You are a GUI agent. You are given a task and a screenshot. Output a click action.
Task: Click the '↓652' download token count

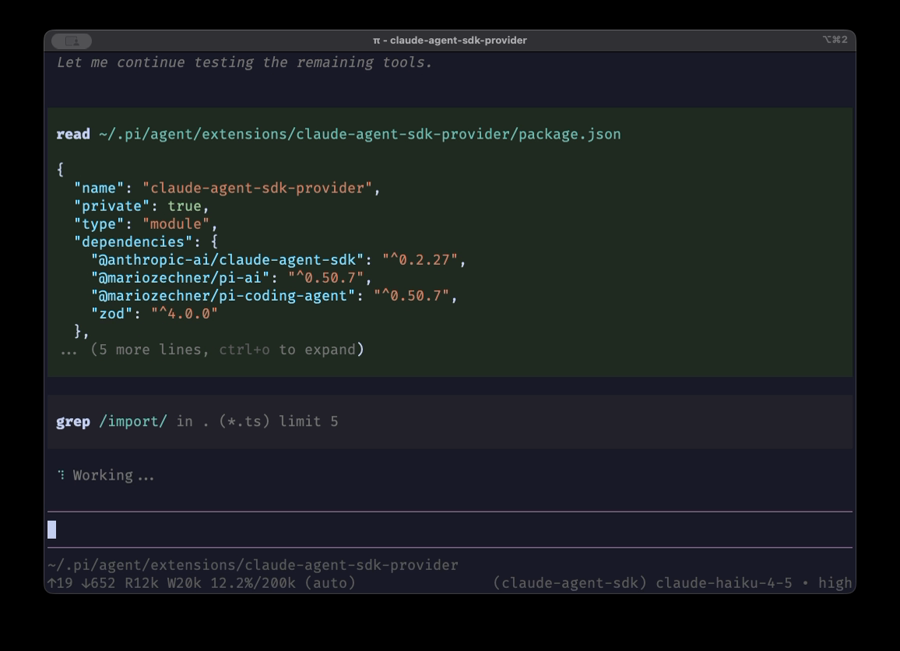(x=98, y=583)
